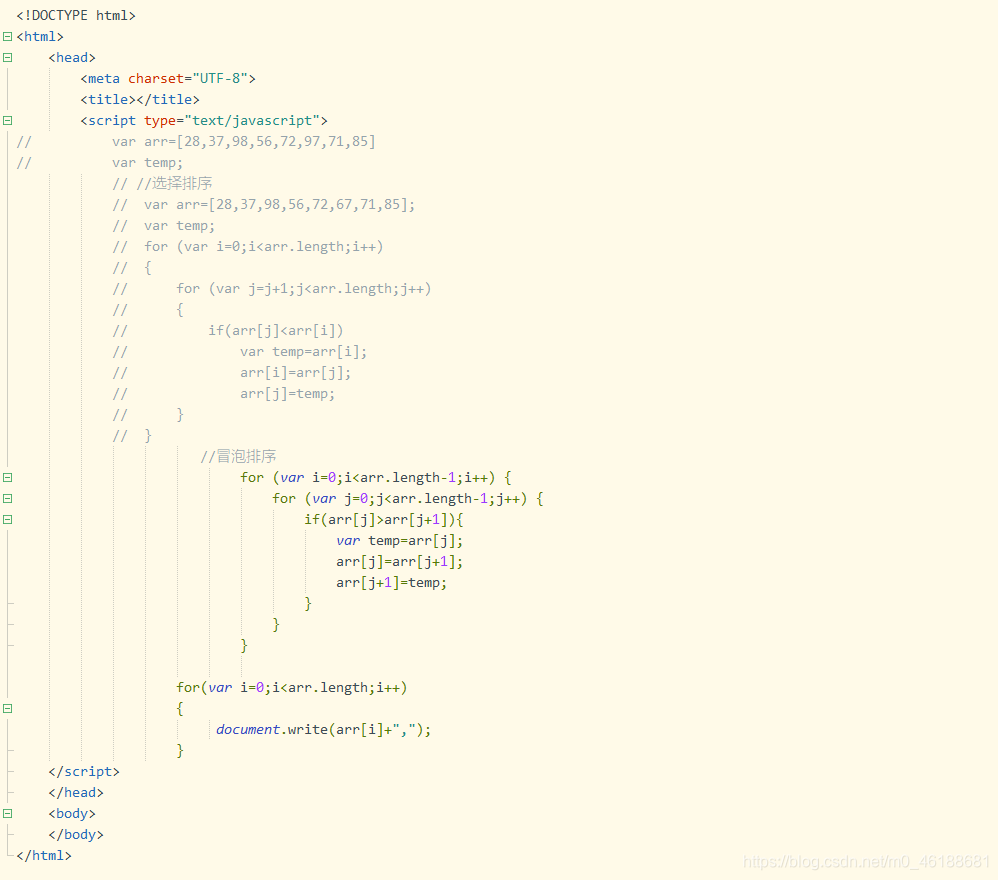Collapse the <html> tag fold marker

coord(8,37)
